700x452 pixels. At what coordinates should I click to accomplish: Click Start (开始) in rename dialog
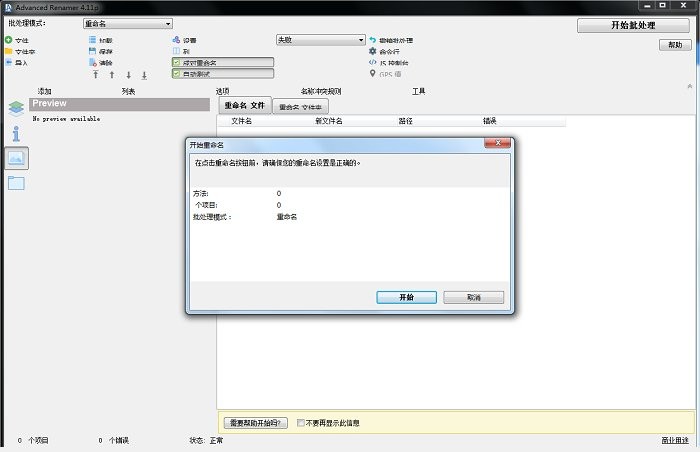[x=406, y=297]
